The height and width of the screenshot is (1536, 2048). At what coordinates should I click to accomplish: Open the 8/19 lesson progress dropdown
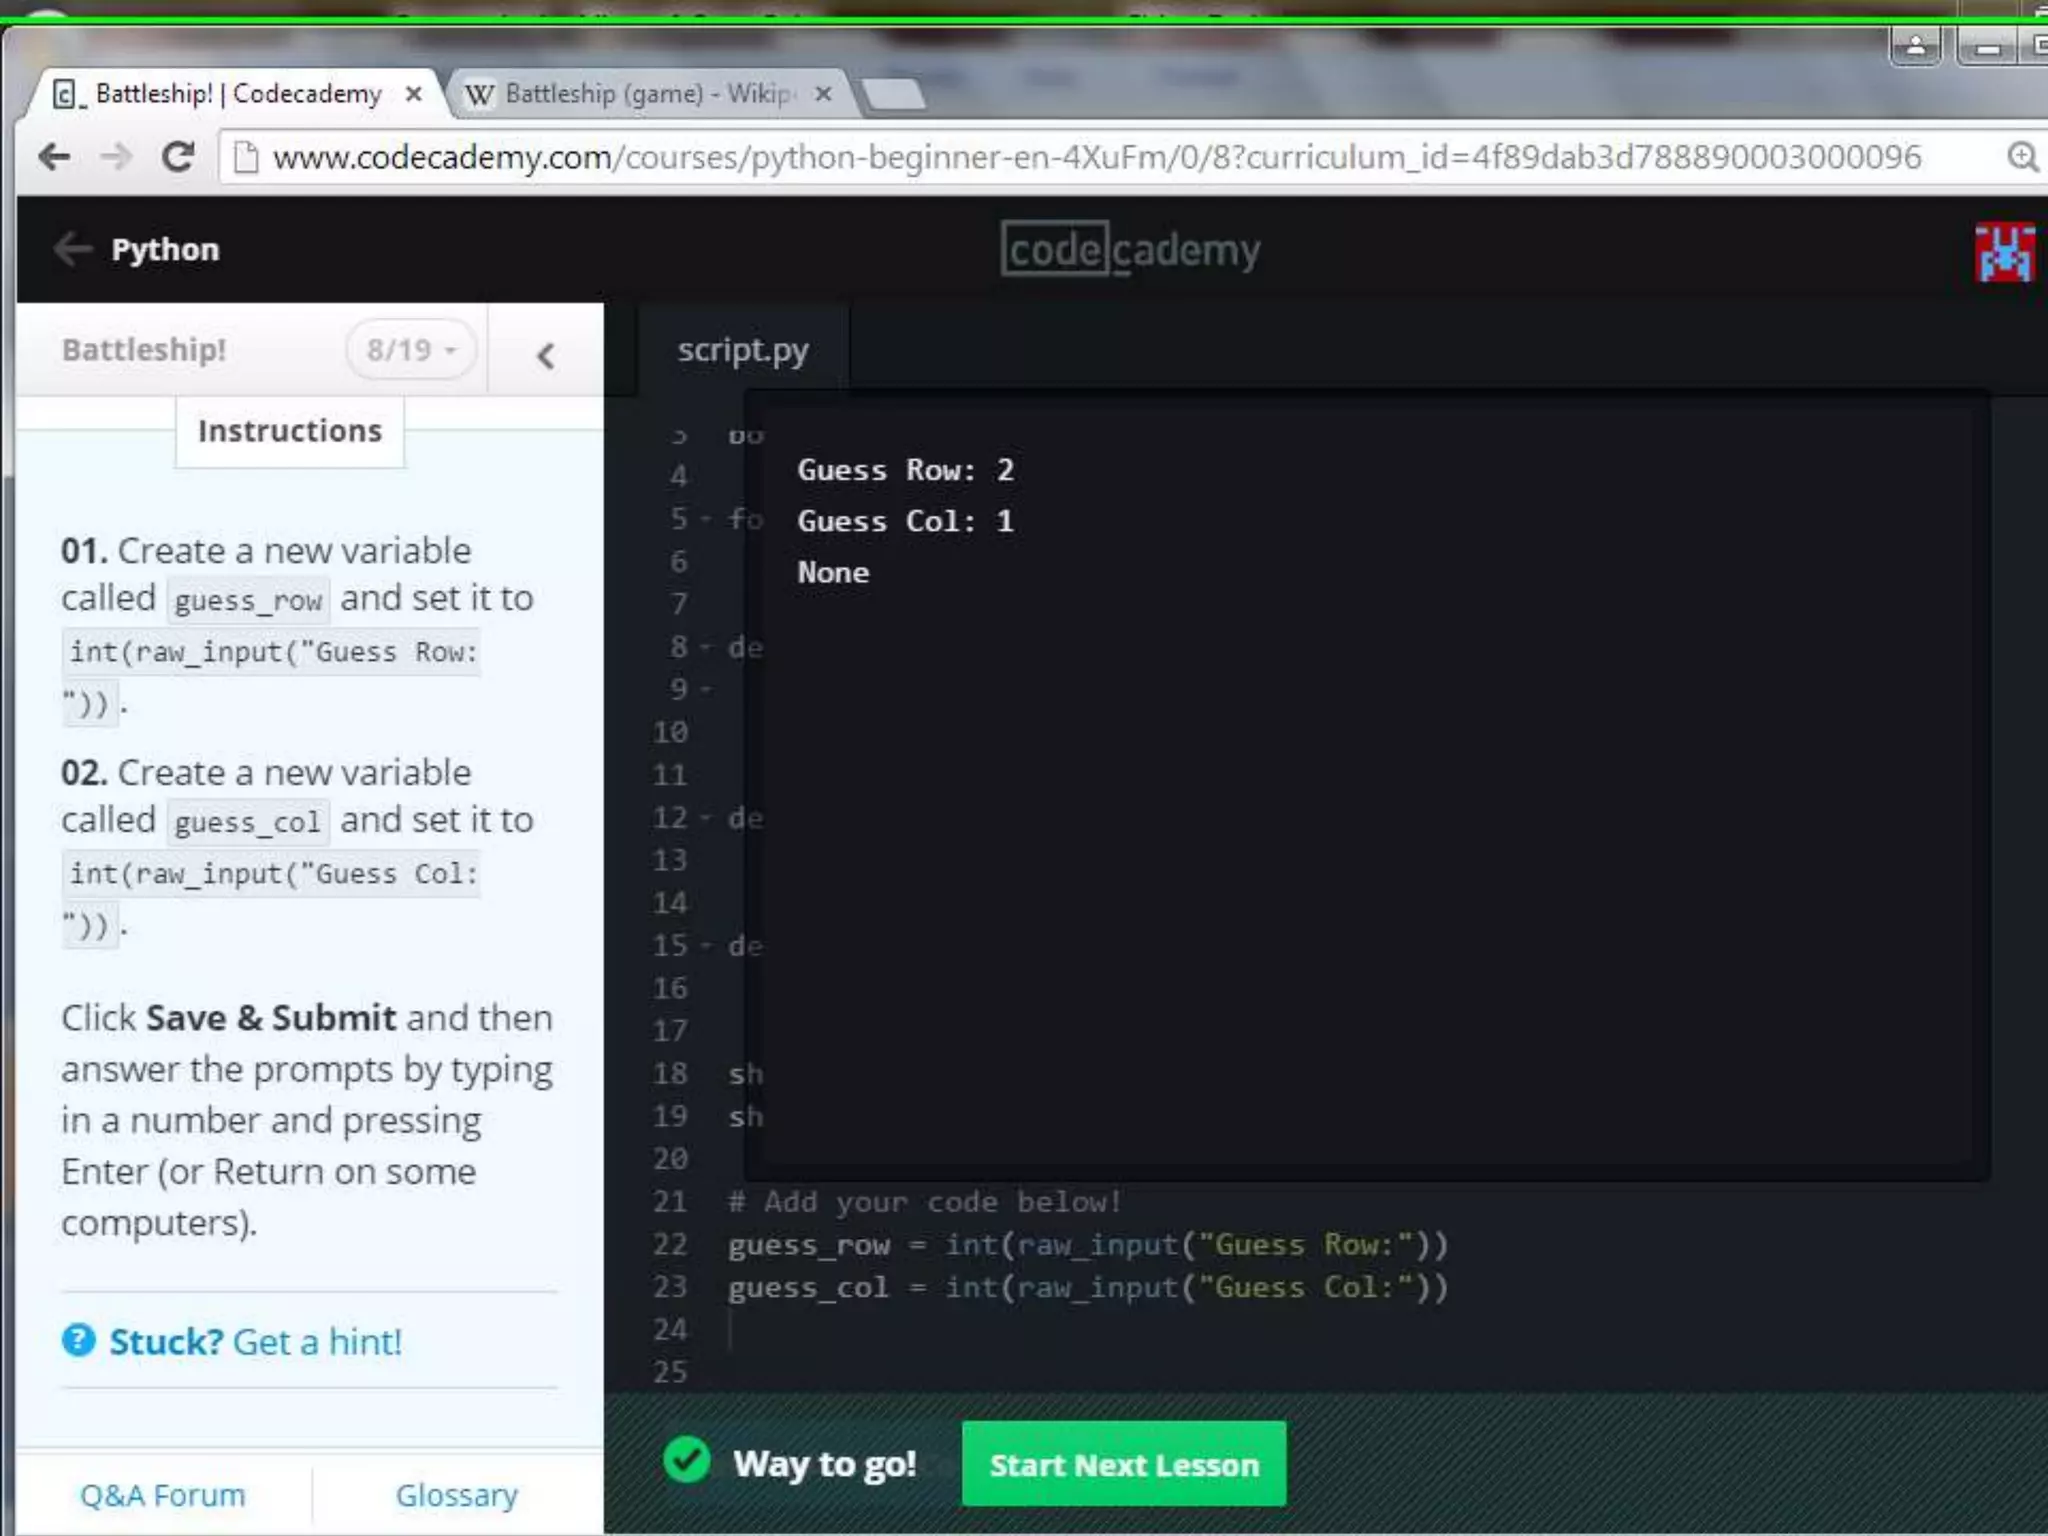(410, 350)
